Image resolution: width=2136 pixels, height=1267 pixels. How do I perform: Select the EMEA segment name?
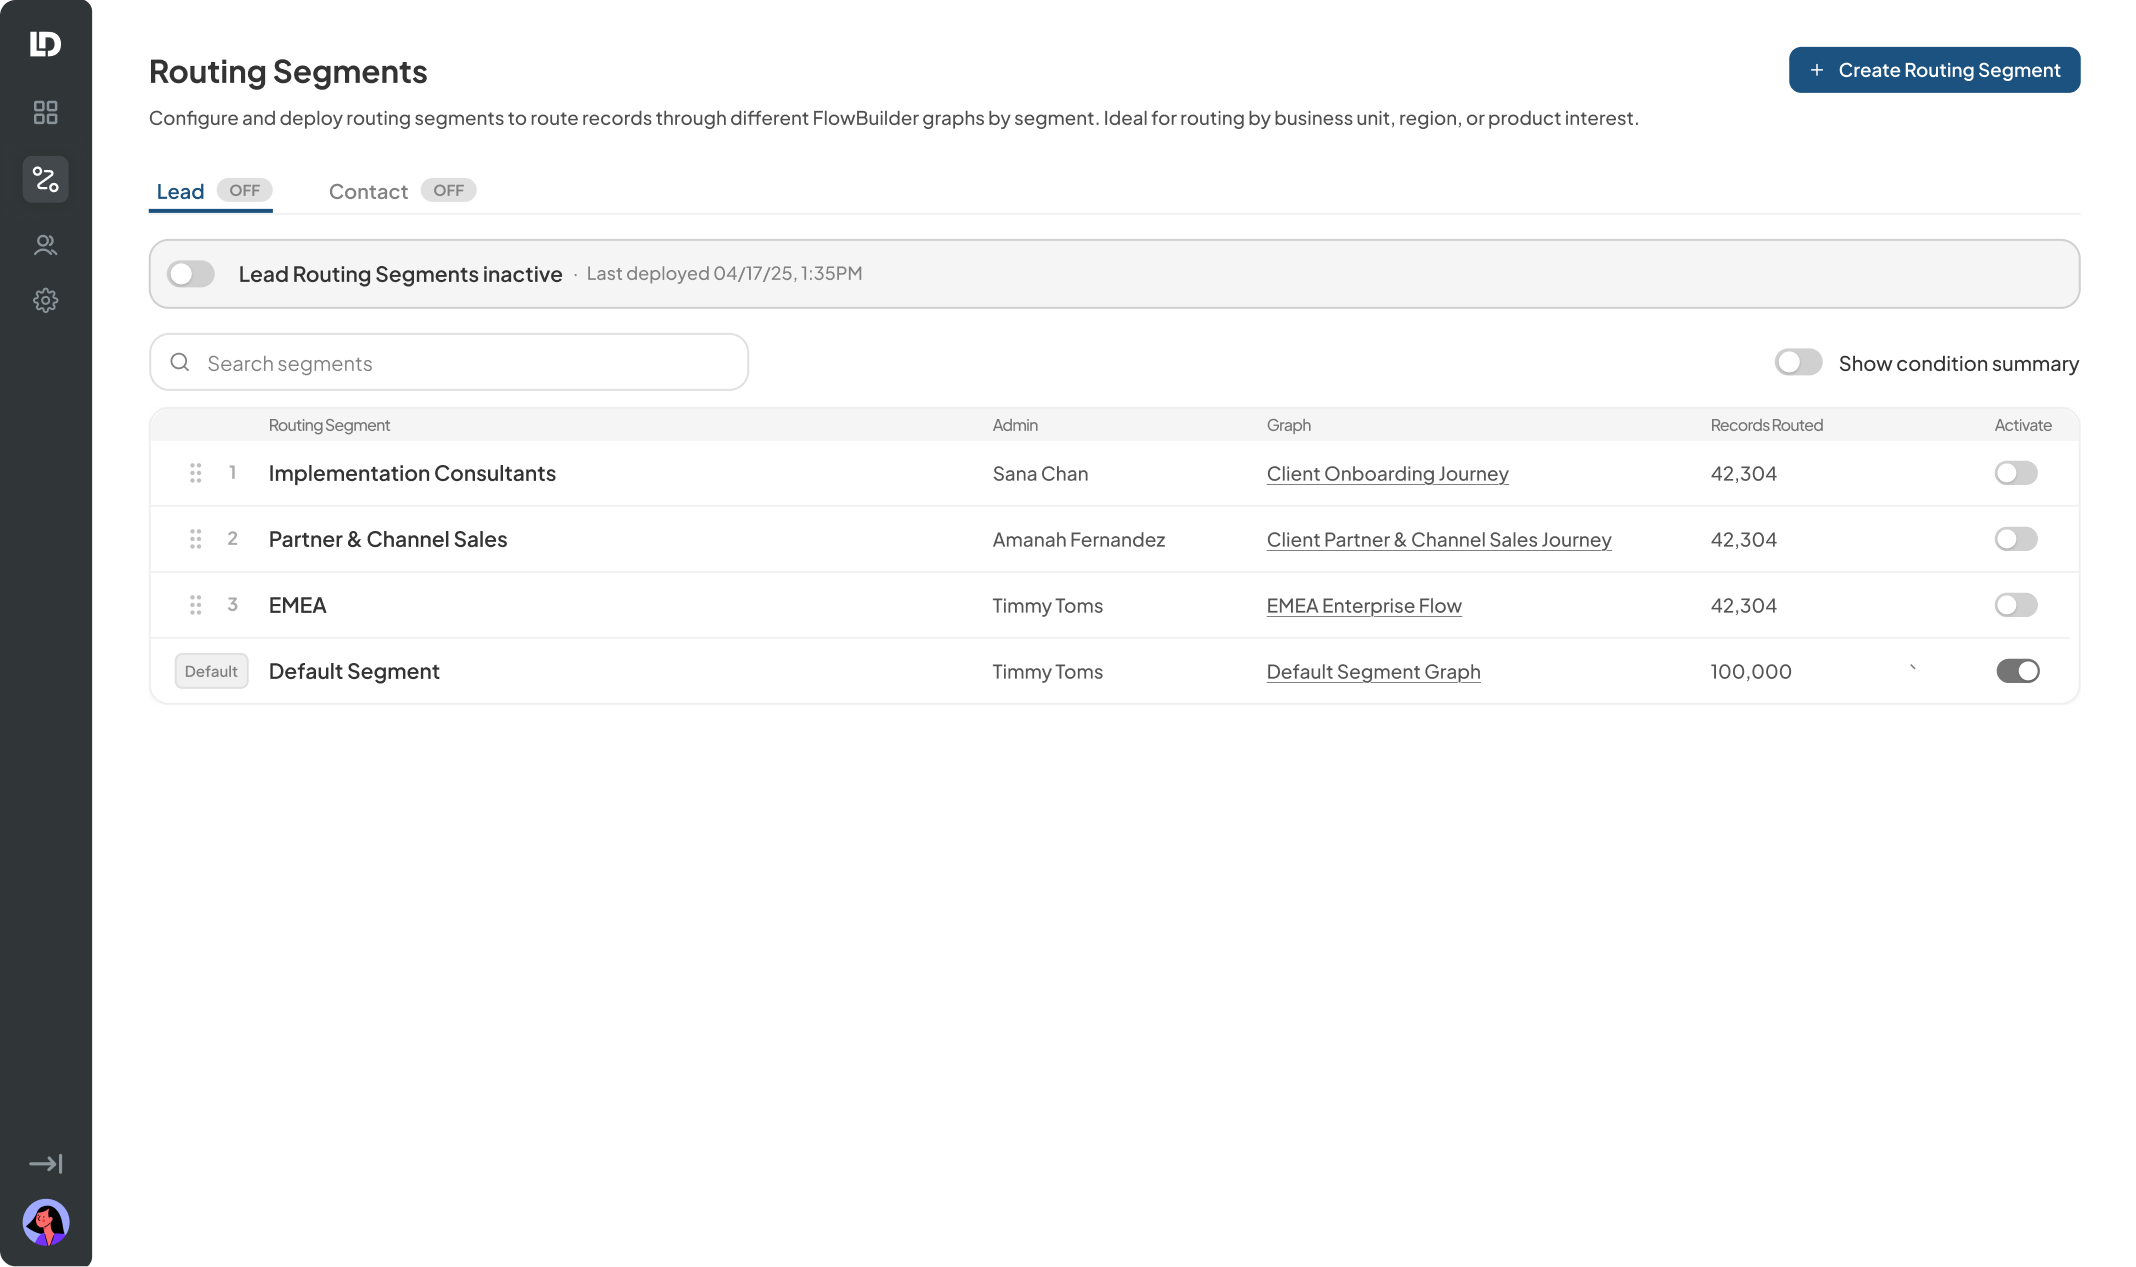click(297, 605)
